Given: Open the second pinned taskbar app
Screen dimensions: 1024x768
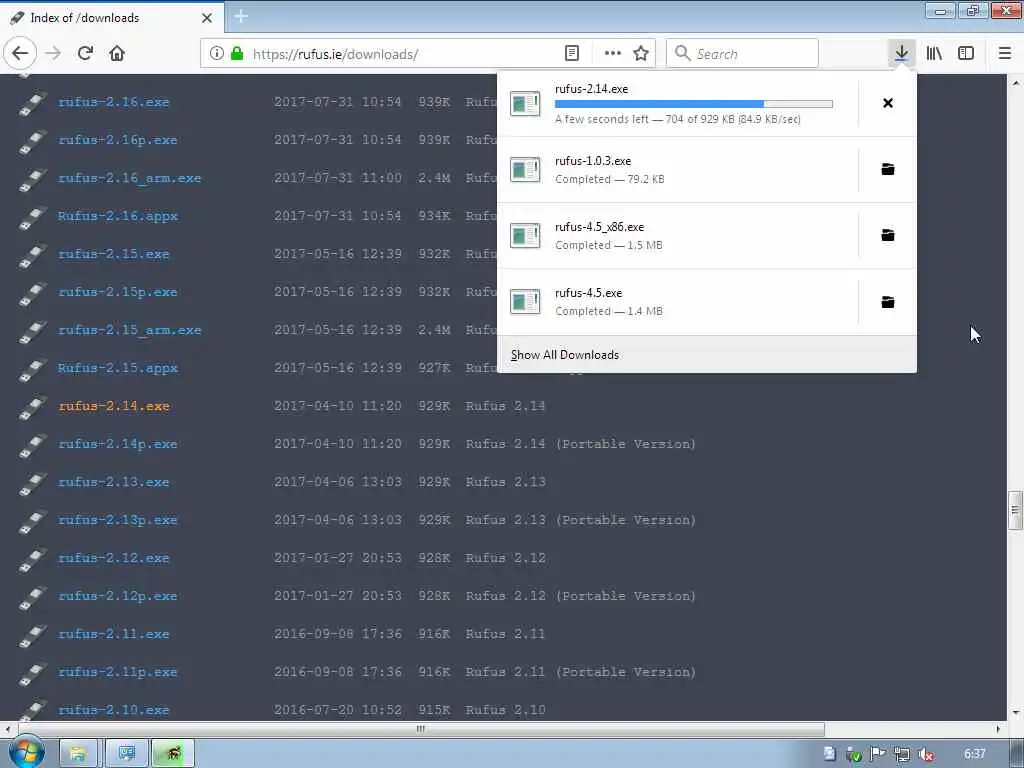Looking at the screenshot, I should (126, 754).
